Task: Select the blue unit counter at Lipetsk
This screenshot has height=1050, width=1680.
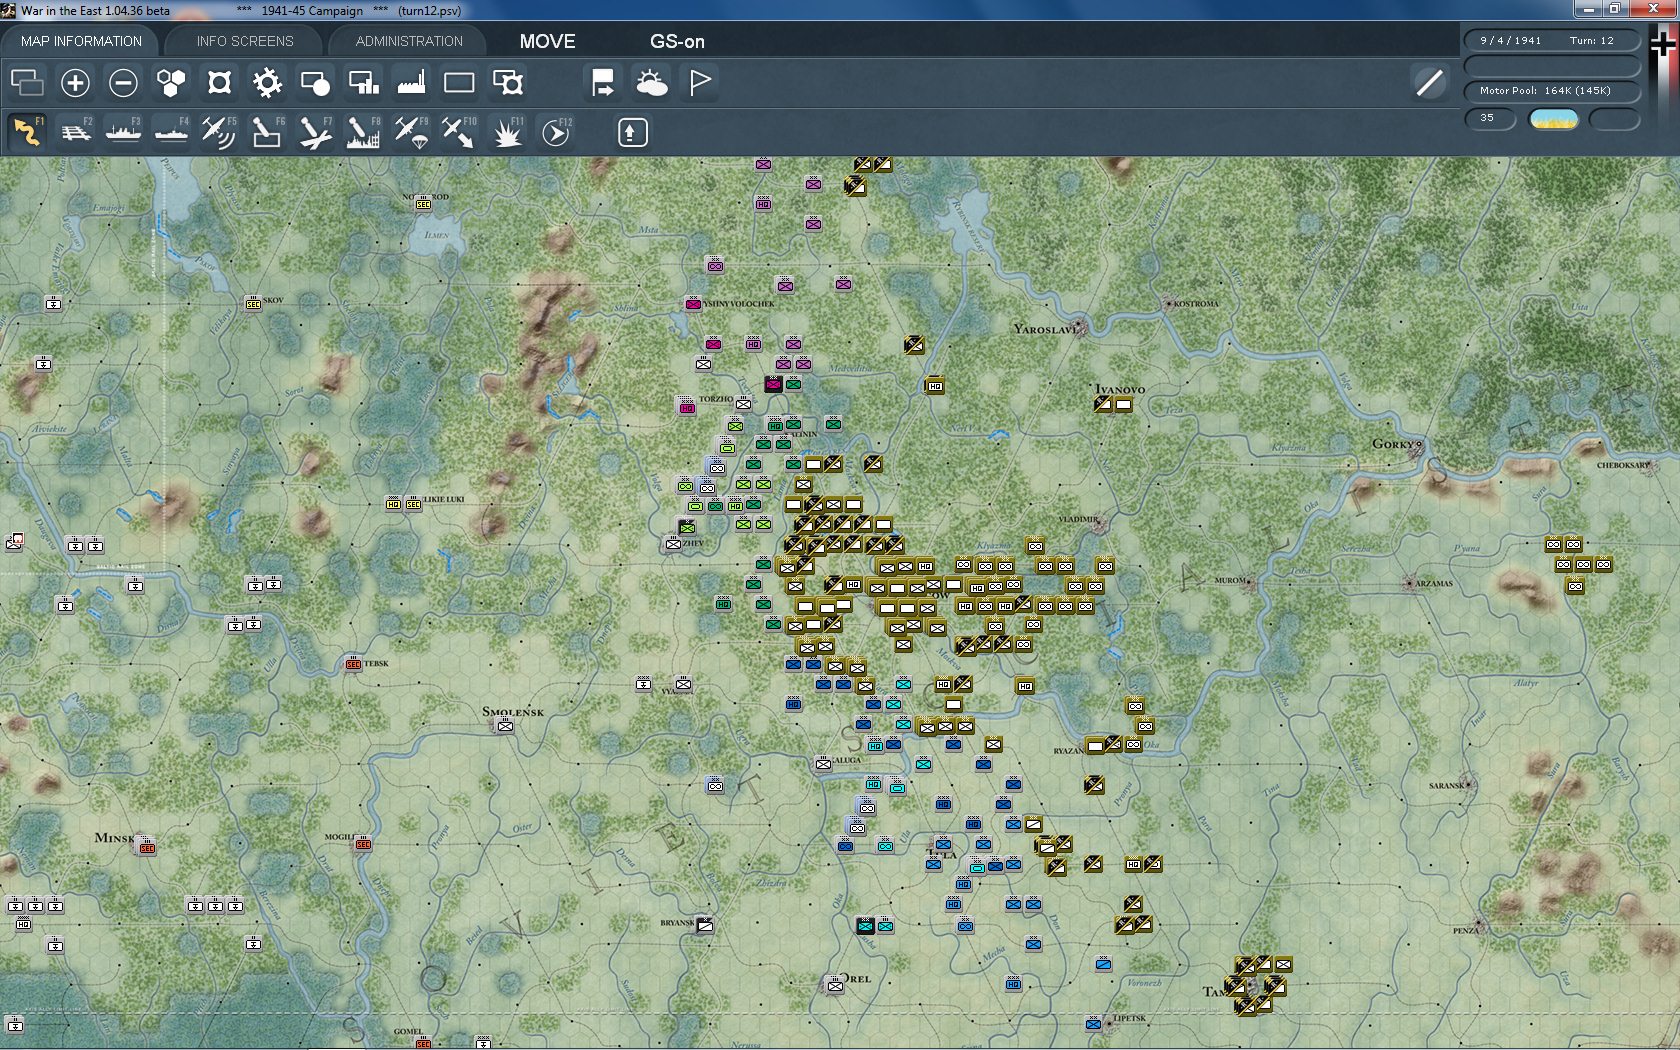Action: point(1093,1023)
